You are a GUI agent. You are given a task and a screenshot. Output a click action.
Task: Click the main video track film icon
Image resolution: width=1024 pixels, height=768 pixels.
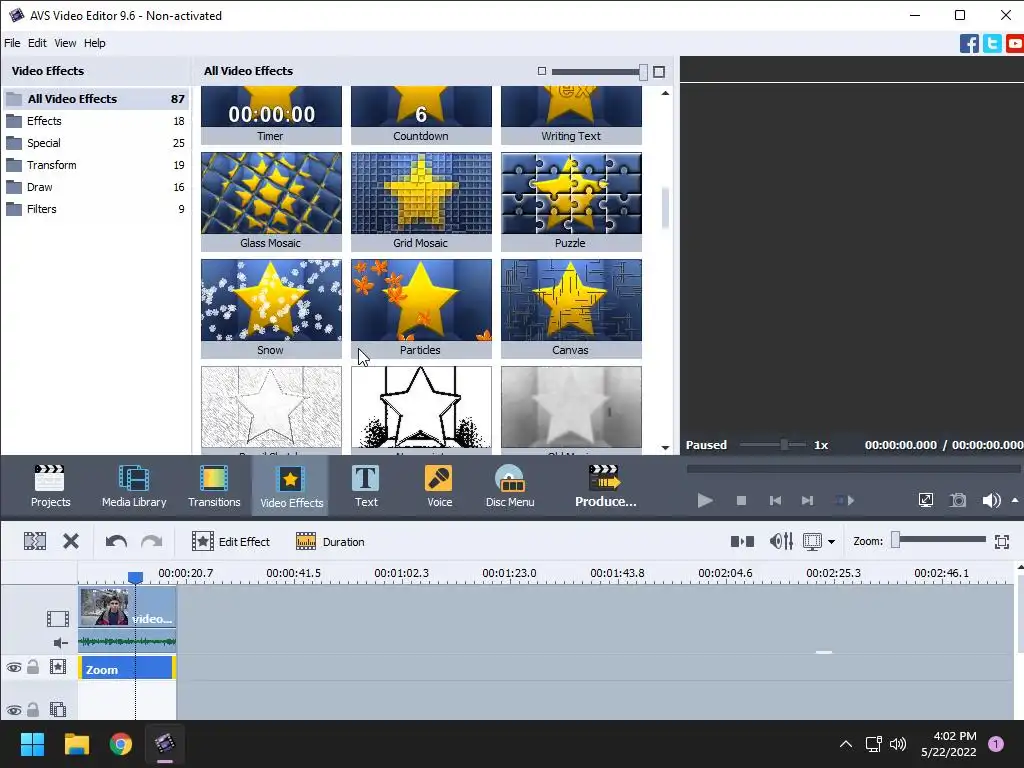[x=57, y=618]
